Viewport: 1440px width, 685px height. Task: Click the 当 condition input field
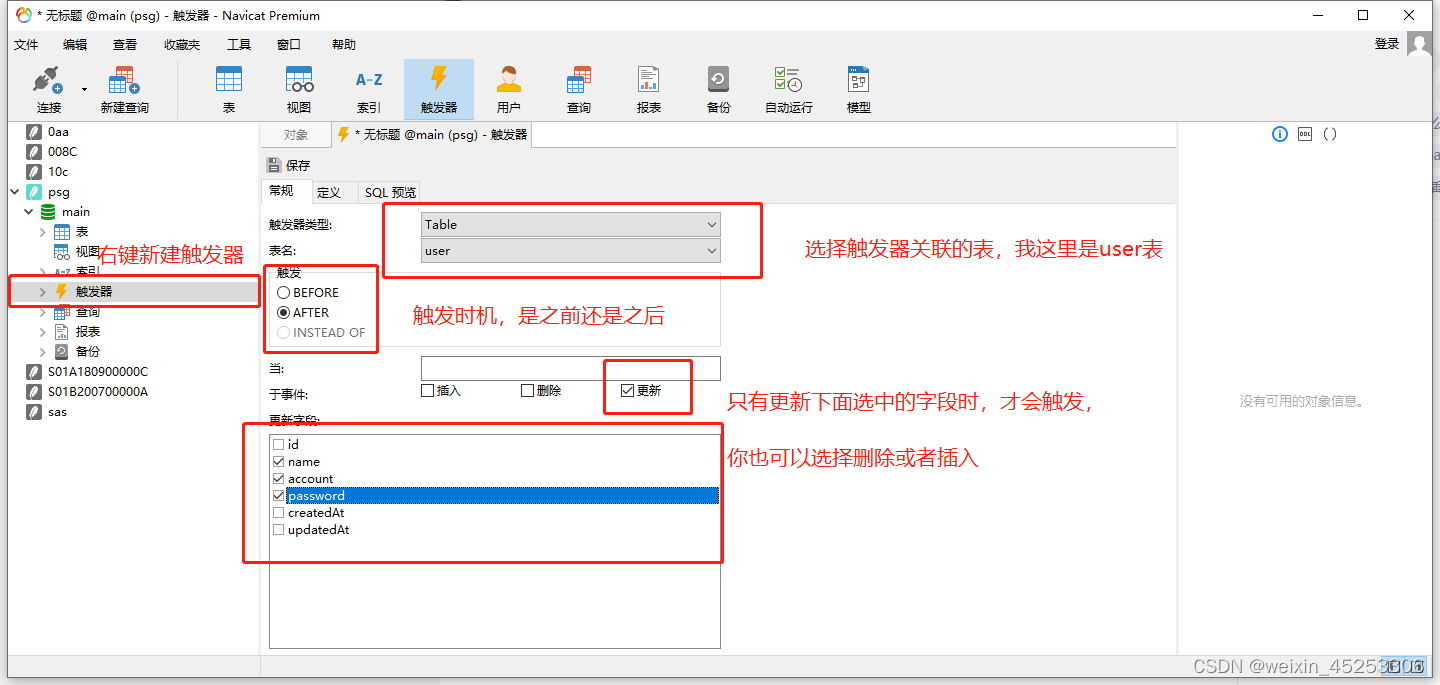coord(570,368)
